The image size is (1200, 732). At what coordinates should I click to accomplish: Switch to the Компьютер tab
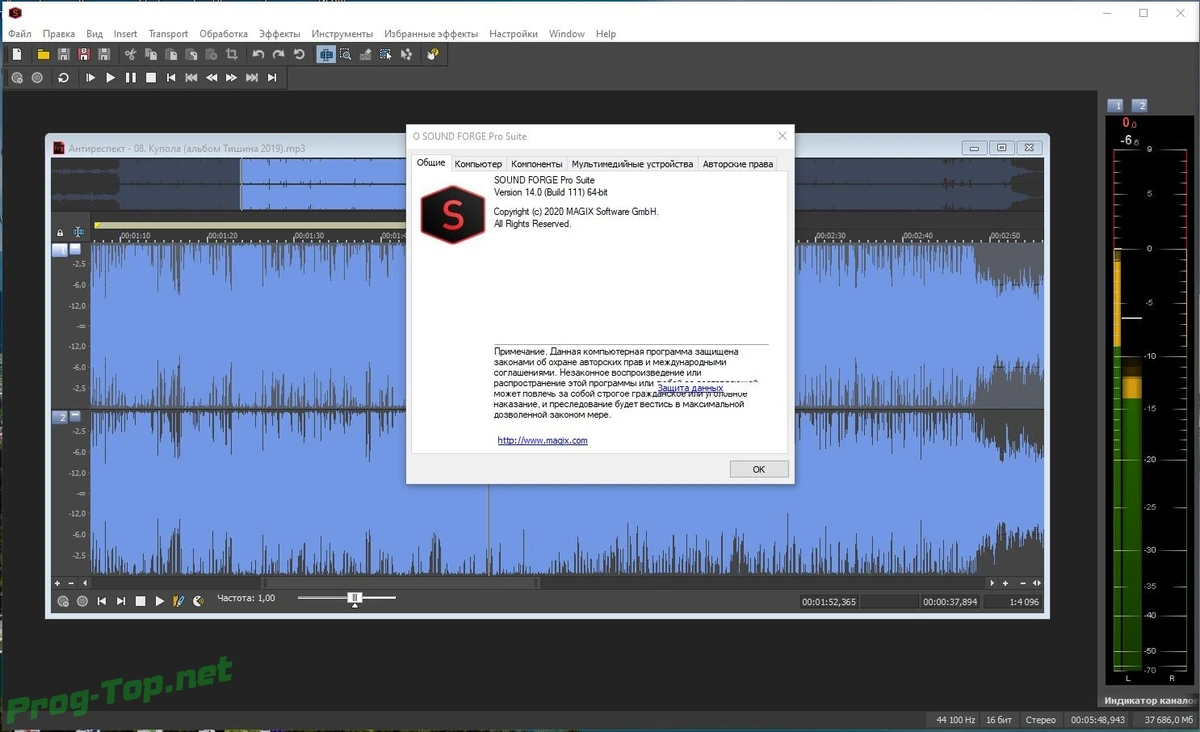478,164
